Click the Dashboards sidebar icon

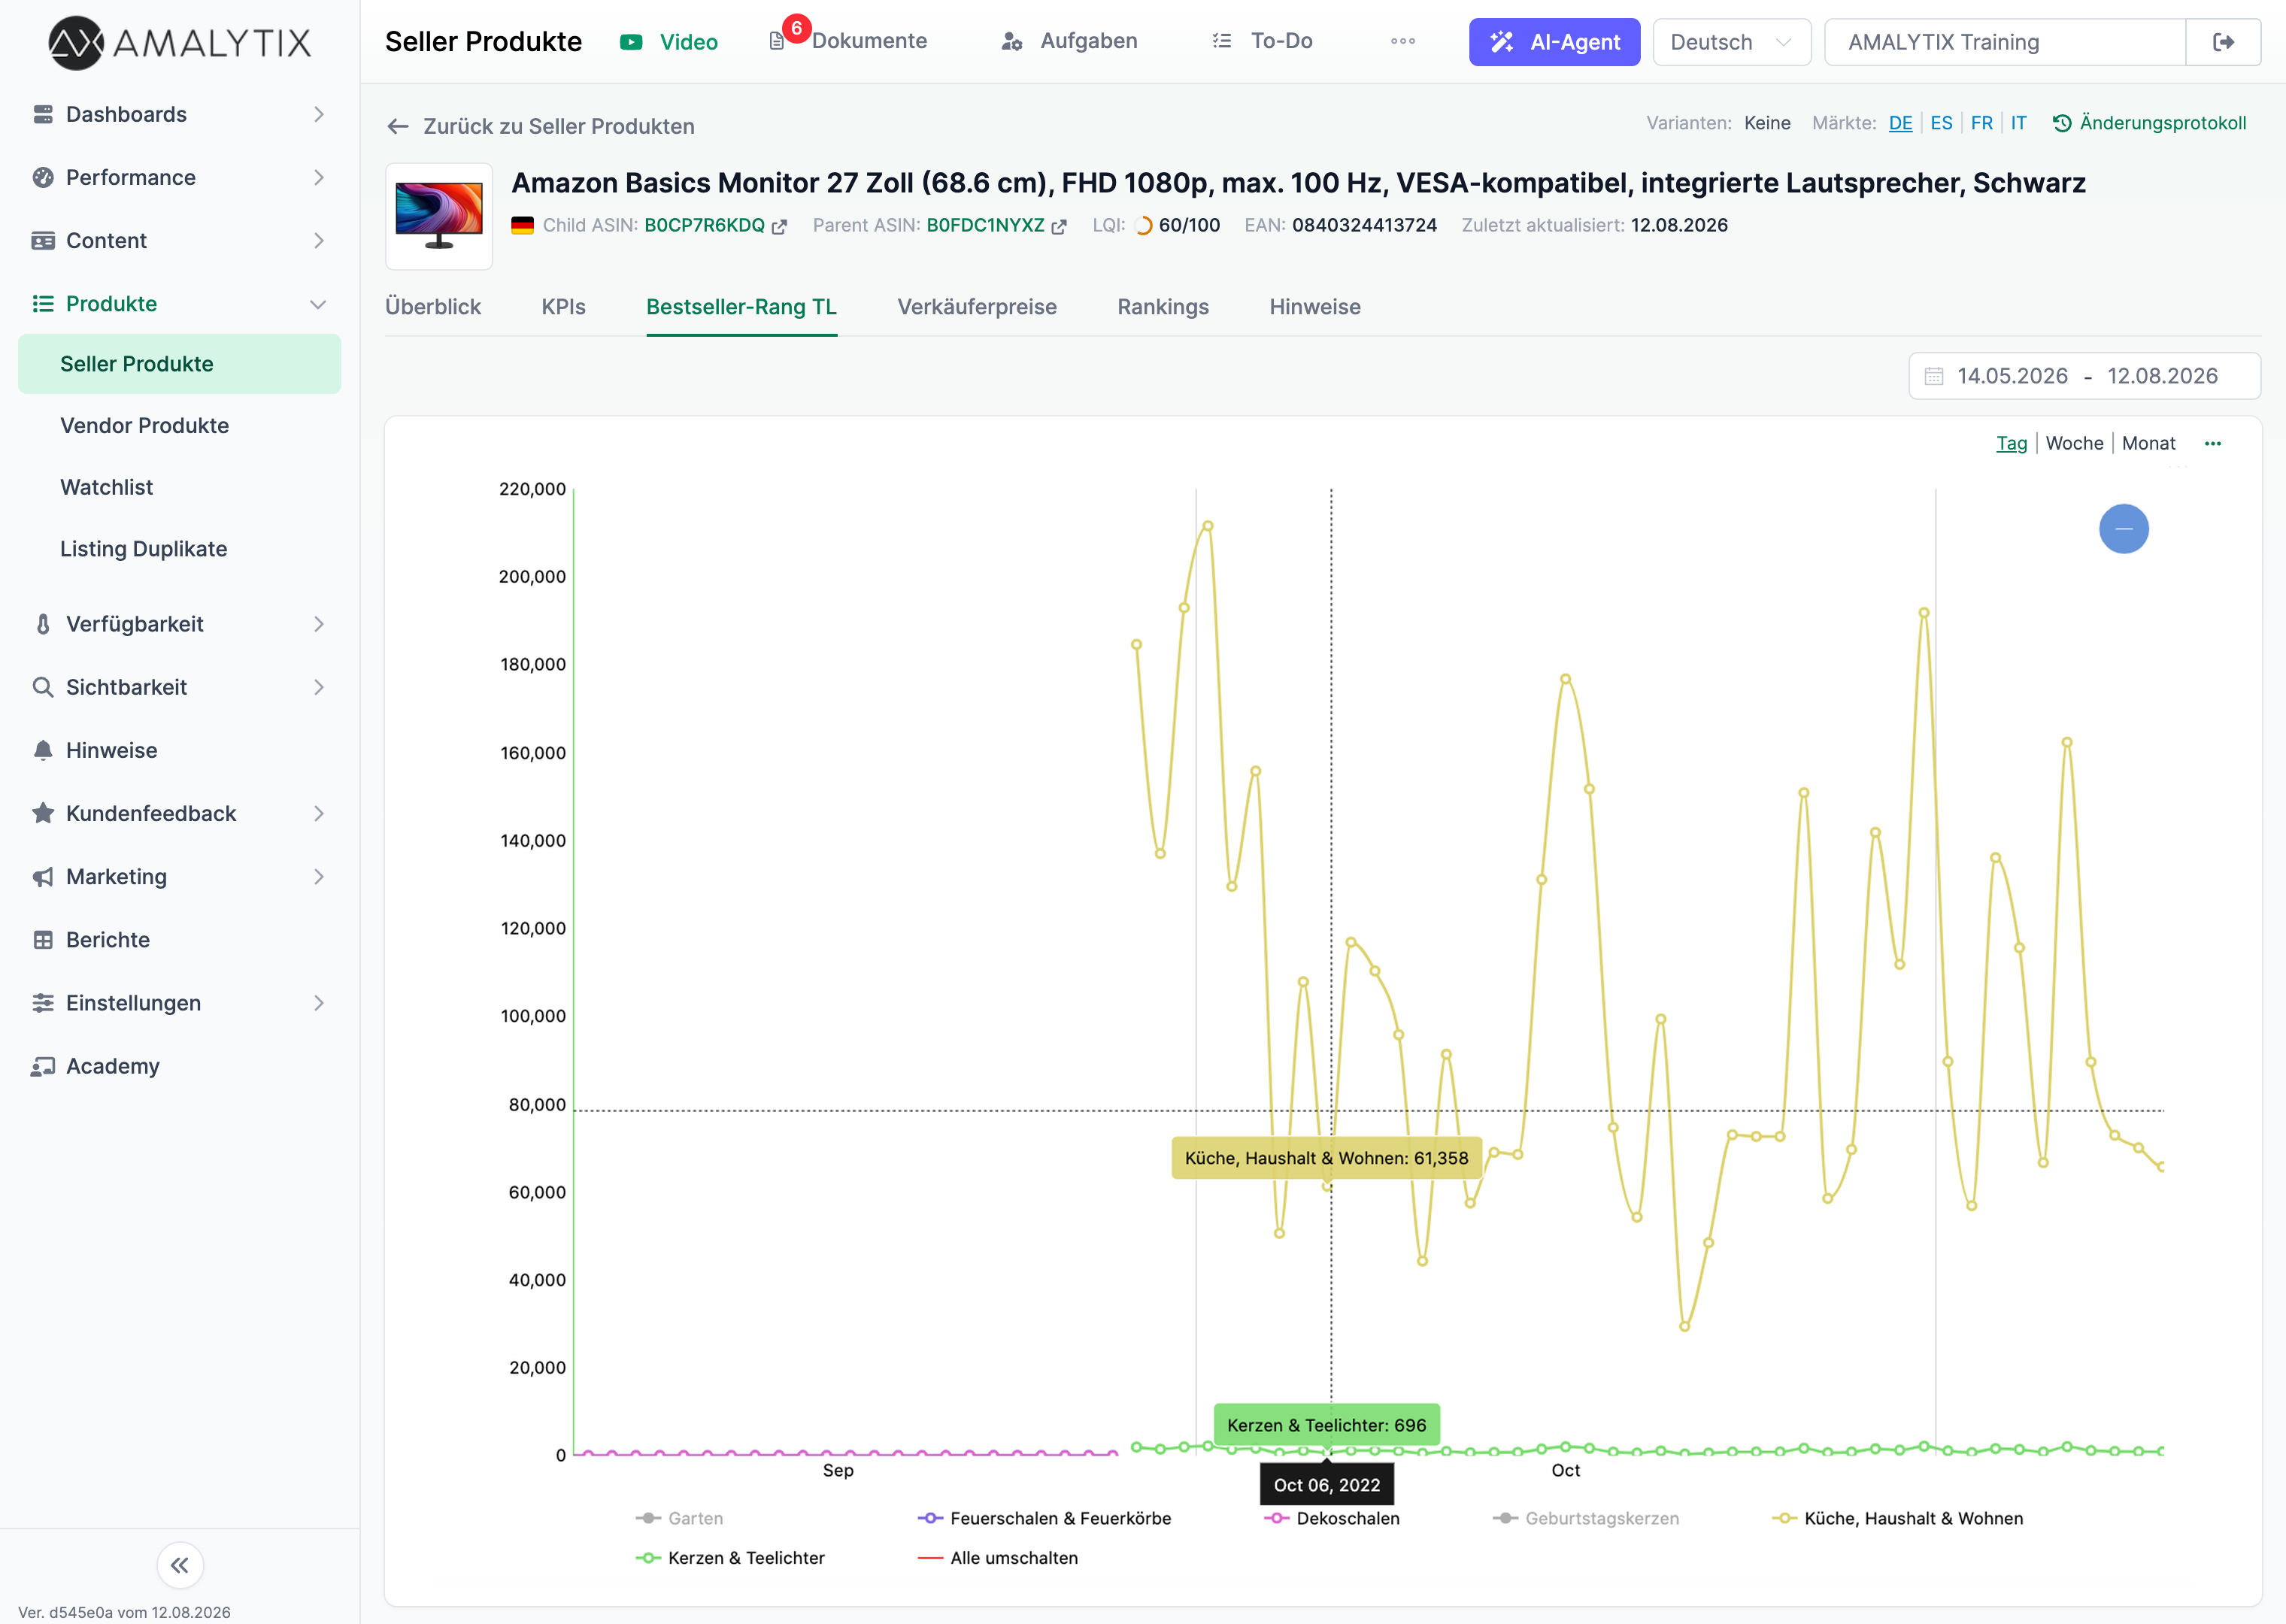click(43, 115)
